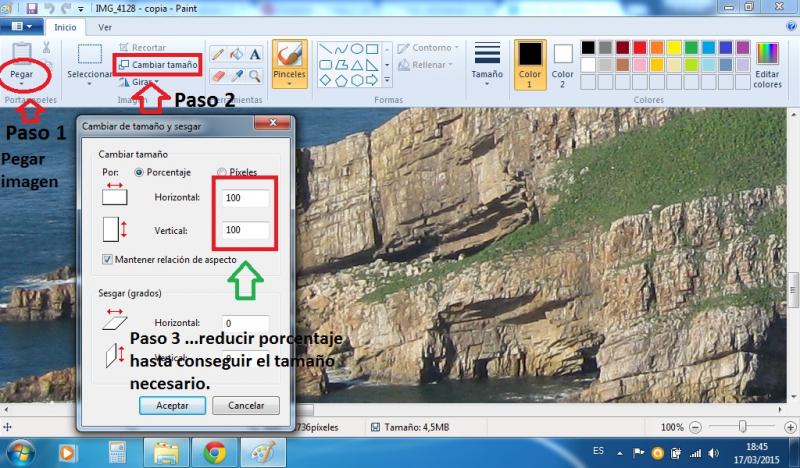800x468 pixels.
Task: Select the Pencil tool
Action: click(x=216, y=54)
